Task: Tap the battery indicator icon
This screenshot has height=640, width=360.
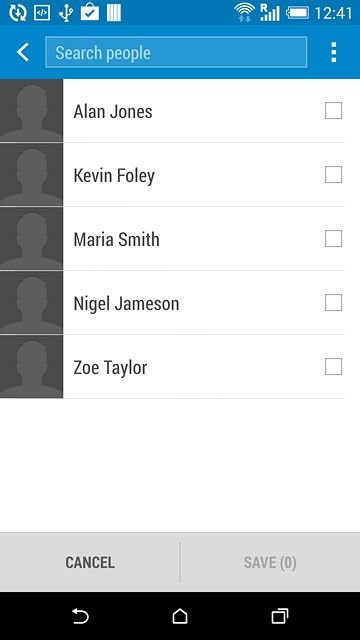Action: tap(298, 13)
